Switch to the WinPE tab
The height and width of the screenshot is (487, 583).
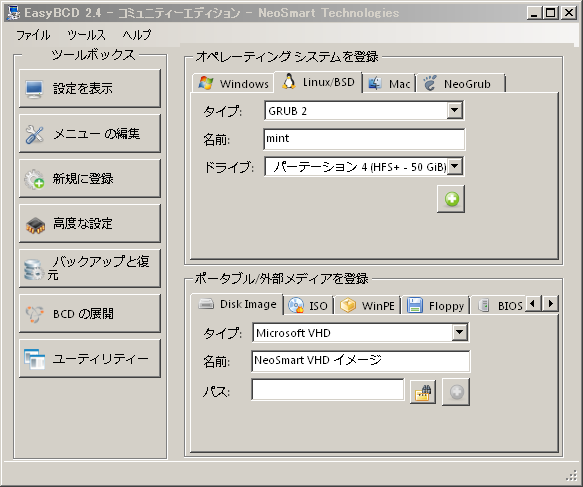click(x=367, y=306)
